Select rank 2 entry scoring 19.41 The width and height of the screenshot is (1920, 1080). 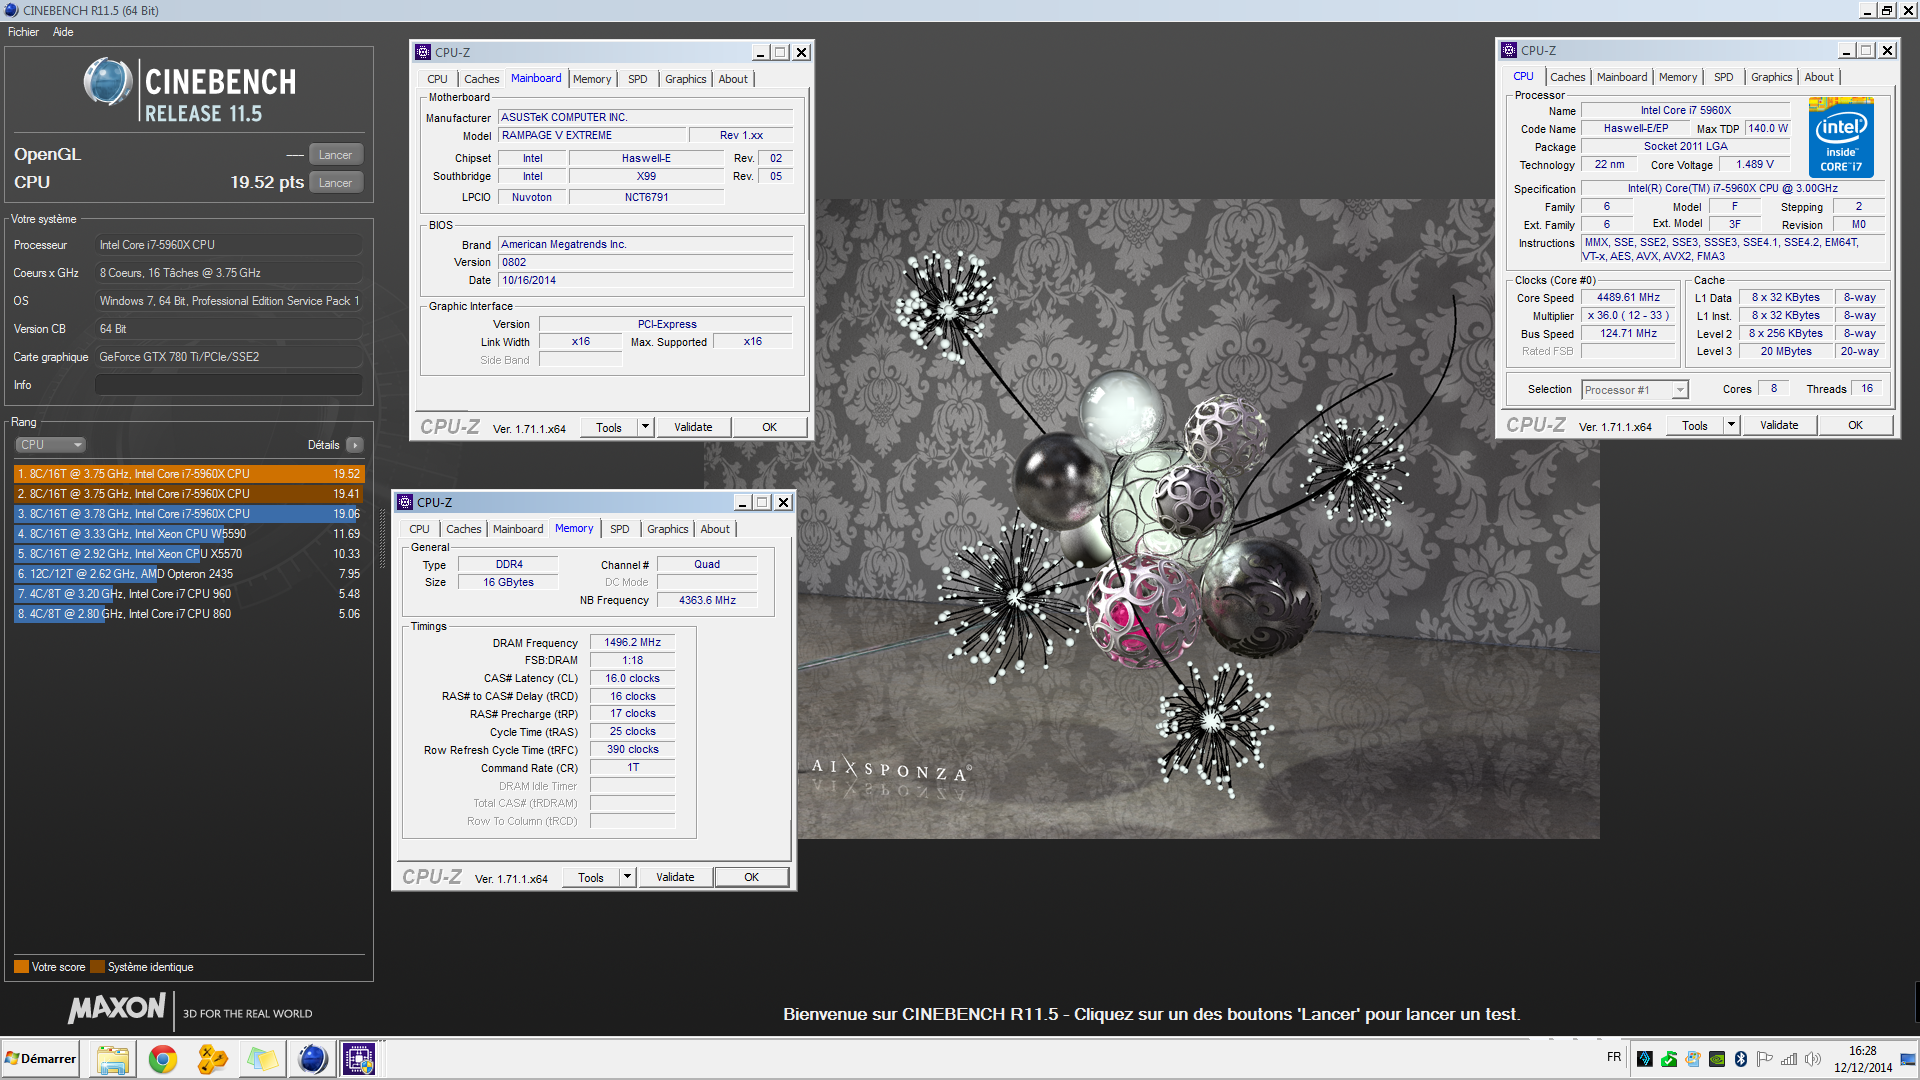(189, 494)
